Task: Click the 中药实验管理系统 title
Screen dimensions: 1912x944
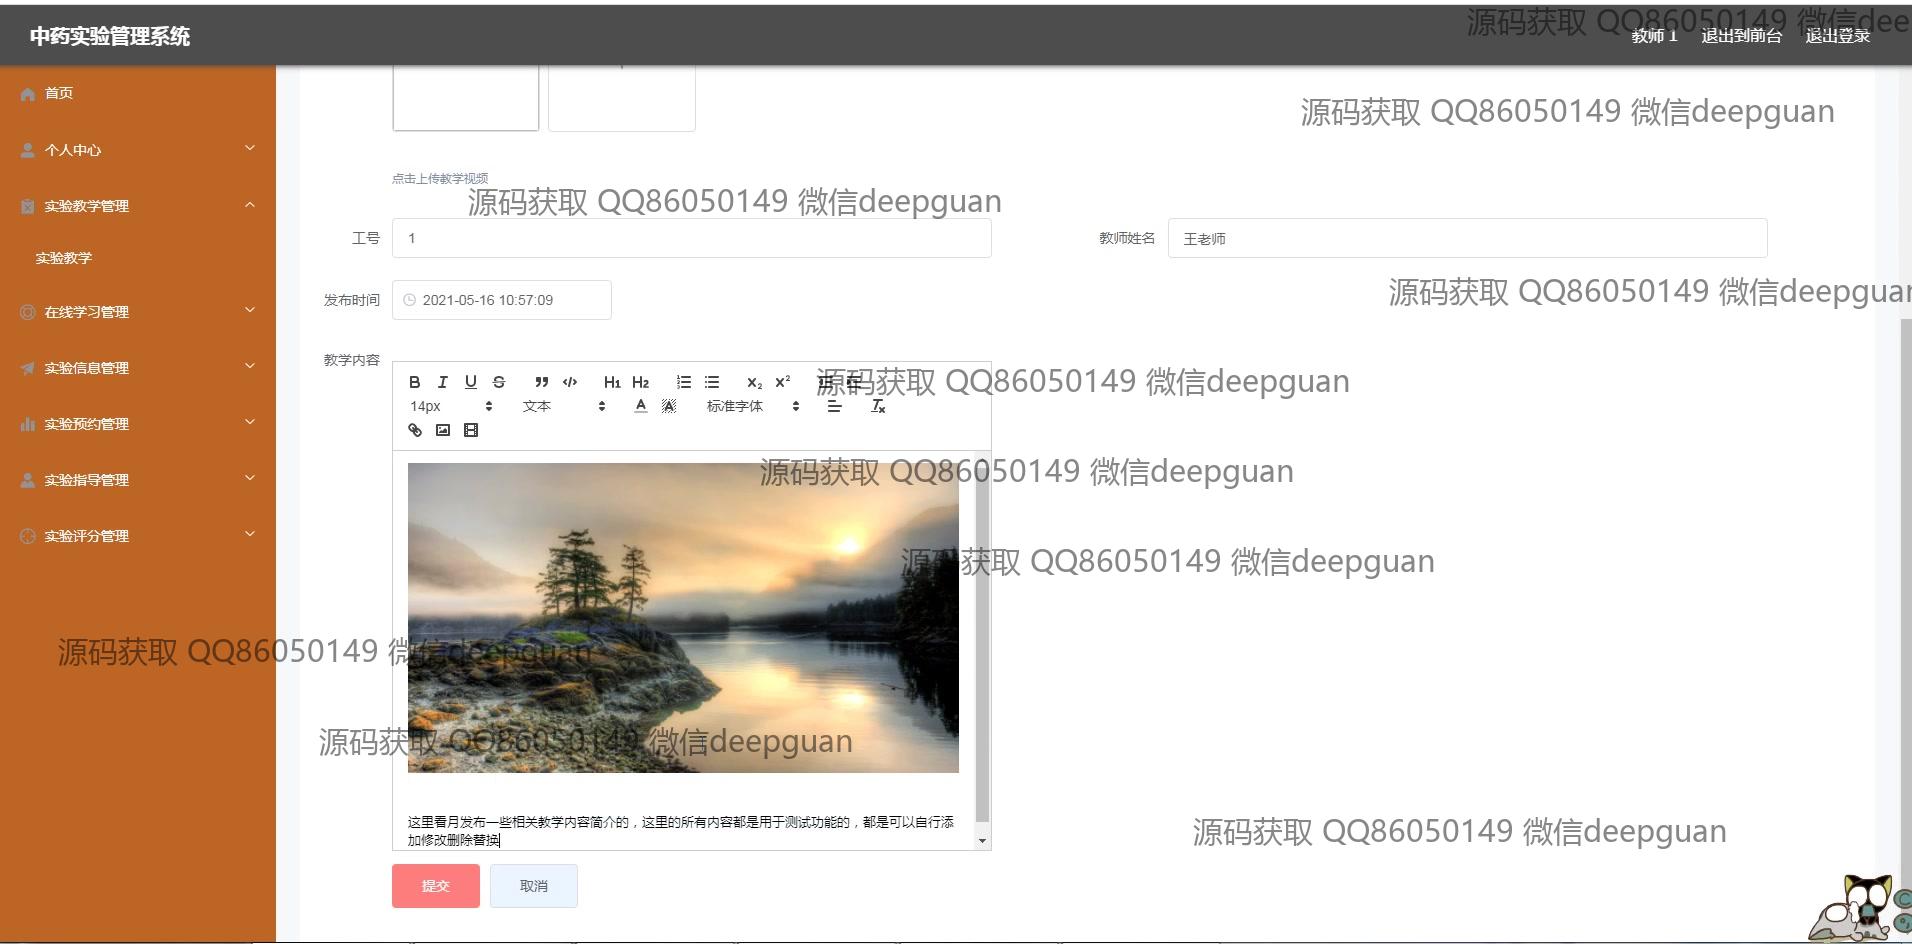Action: [x=110, y=36]
